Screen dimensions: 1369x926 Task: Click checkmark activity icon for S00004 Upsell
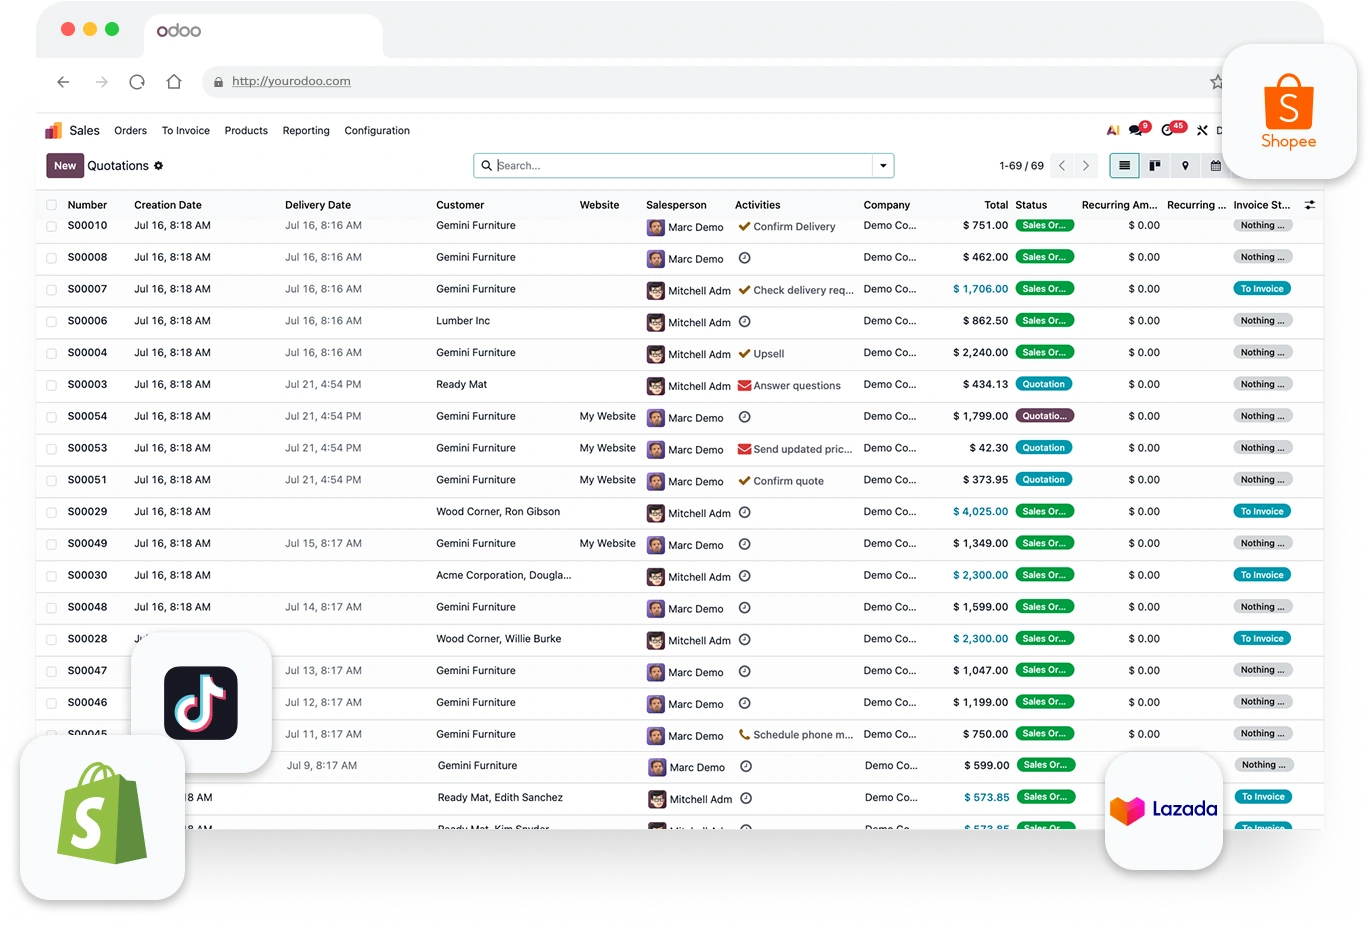click(744, 353)
